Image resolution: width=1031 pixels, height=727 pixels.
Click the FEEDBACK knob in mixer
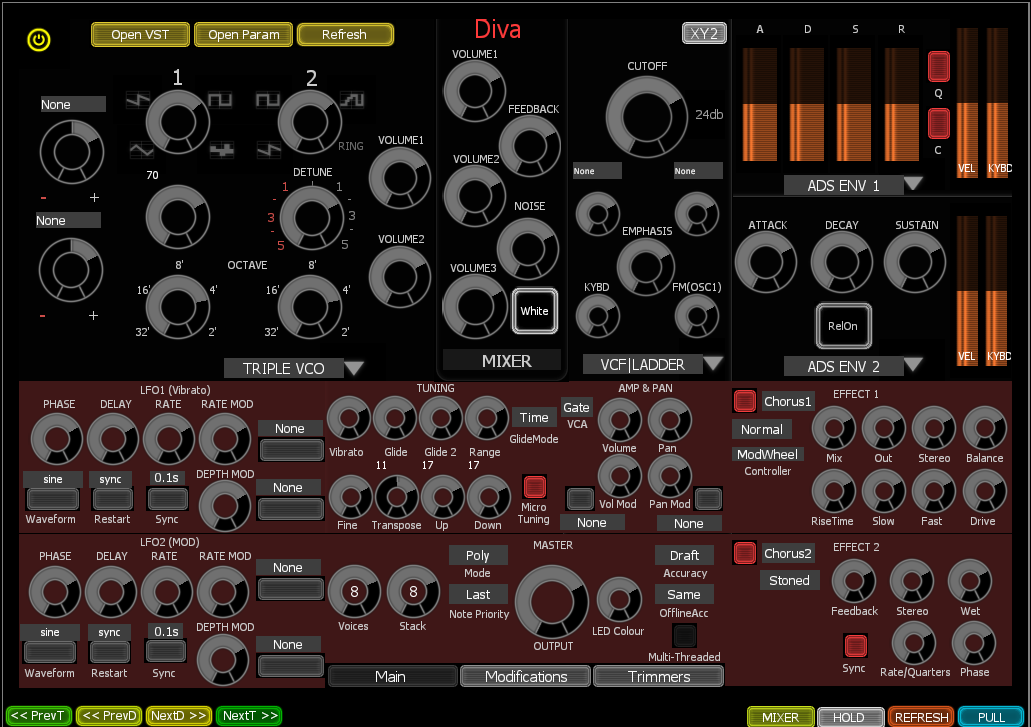529,147
